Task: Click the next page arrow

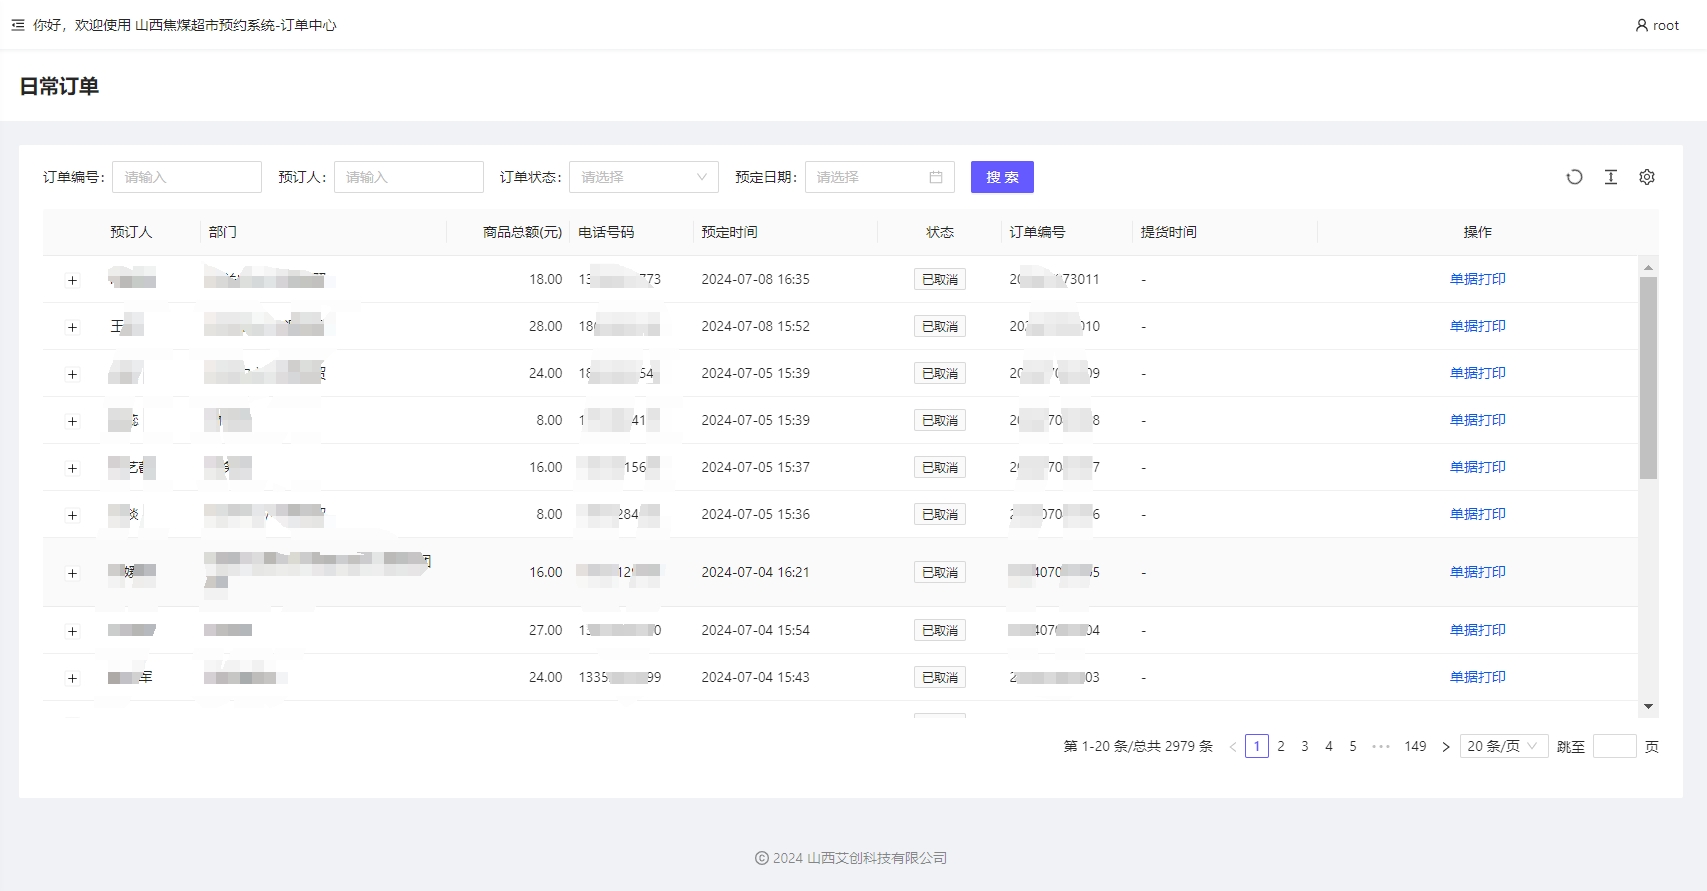Action: click(x=1445, y=747)
